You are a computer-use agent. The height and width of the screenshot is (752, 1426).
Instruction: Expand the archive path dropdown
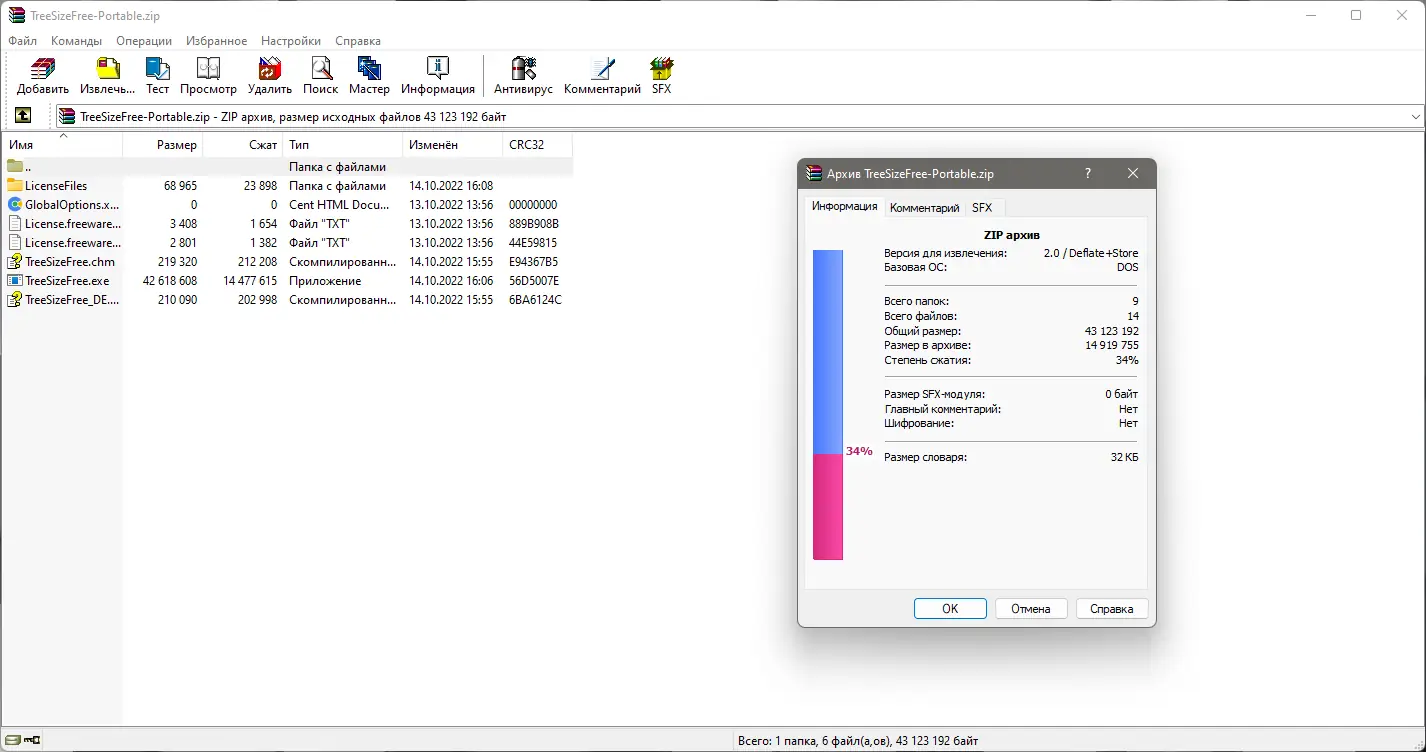[x=1415, y=116]
